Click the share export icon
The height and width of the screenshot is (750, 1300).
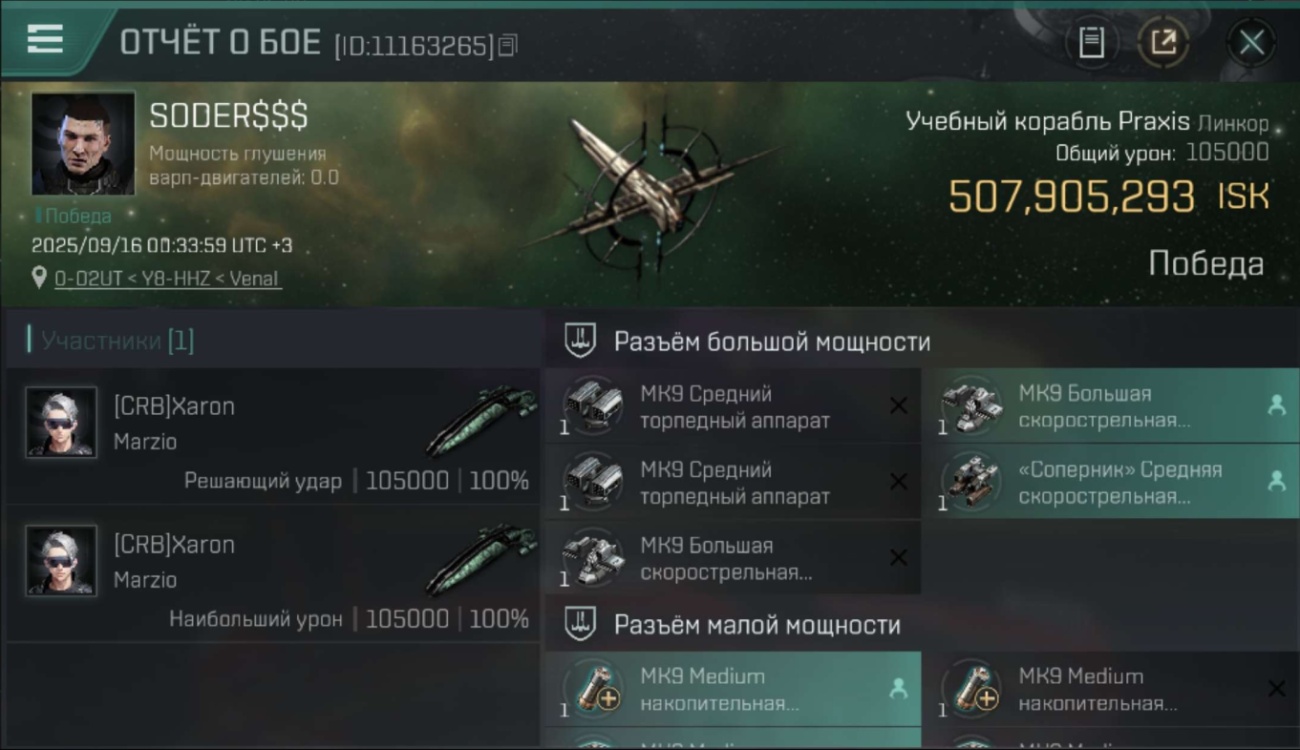(x=1164, y=42)
